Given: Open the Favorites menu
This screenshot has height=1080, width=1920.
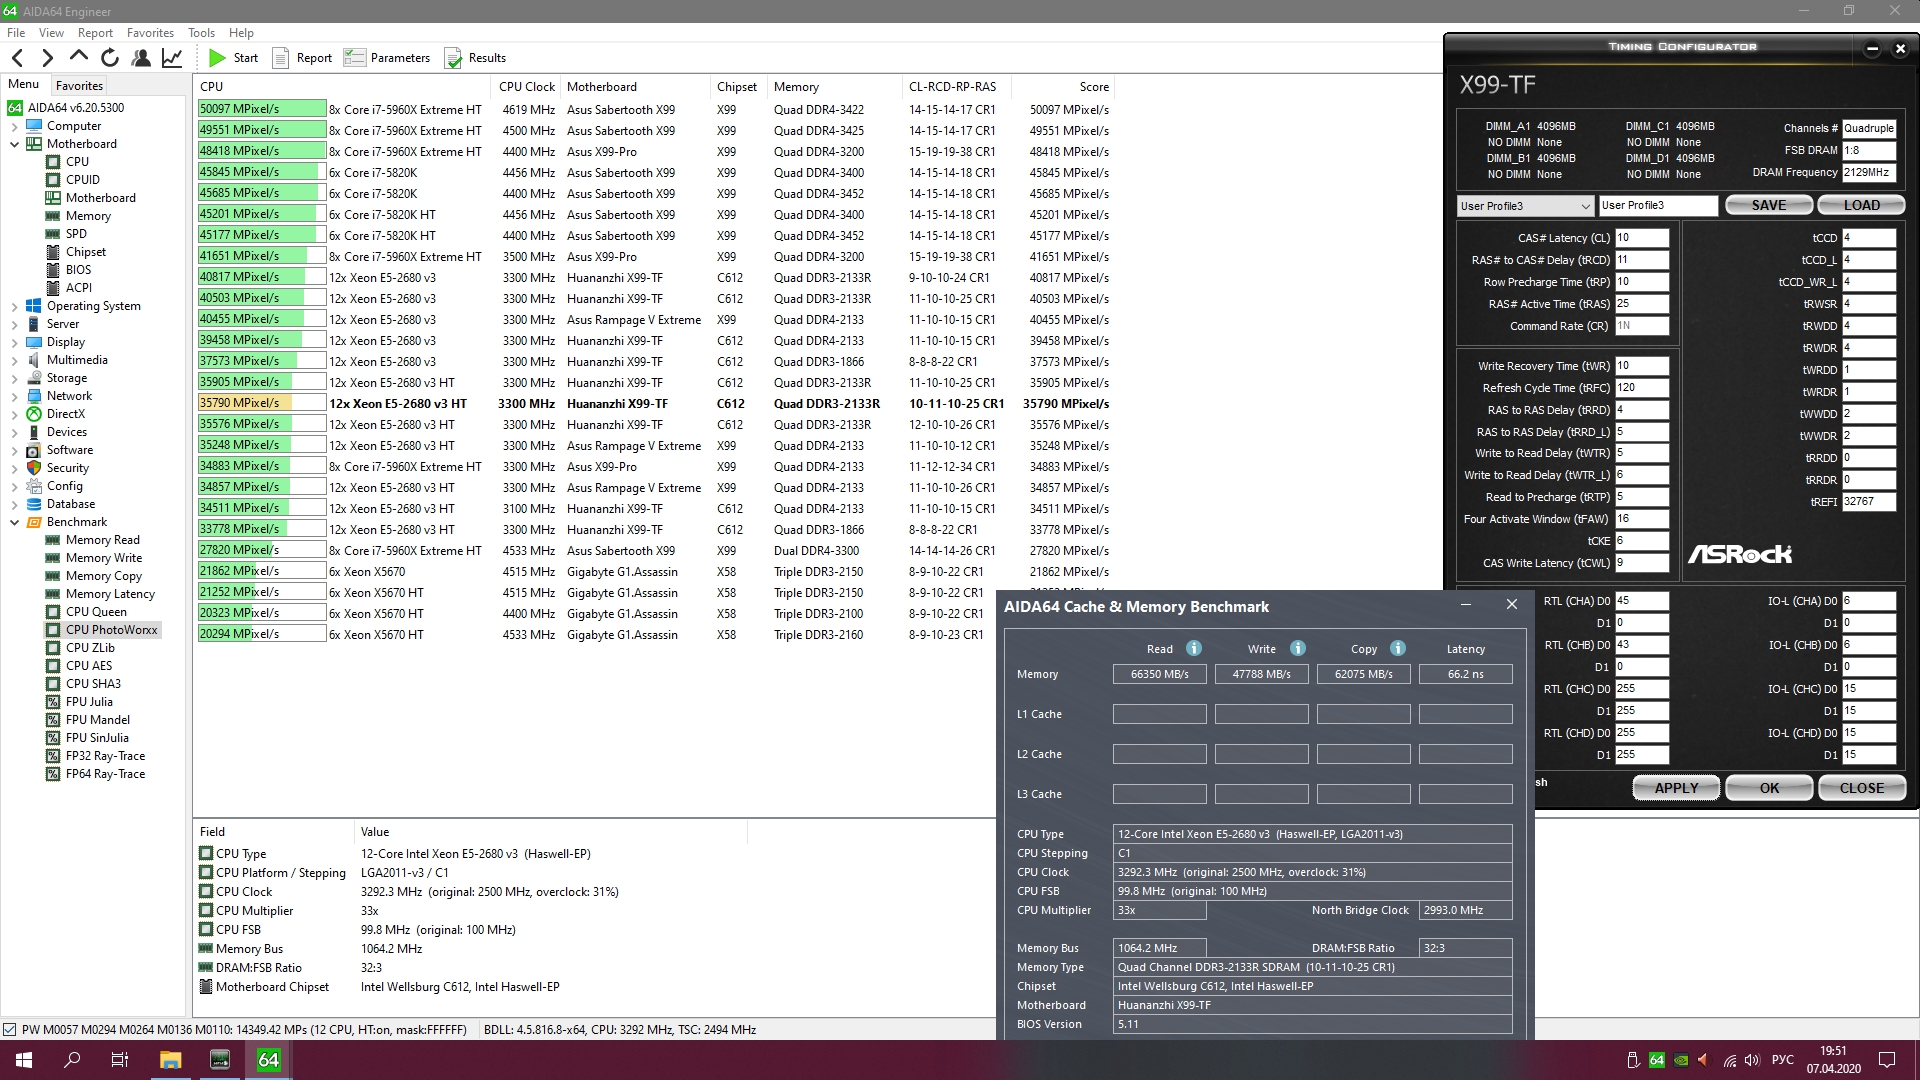Looking at the screenshot, I should point(150,33).
